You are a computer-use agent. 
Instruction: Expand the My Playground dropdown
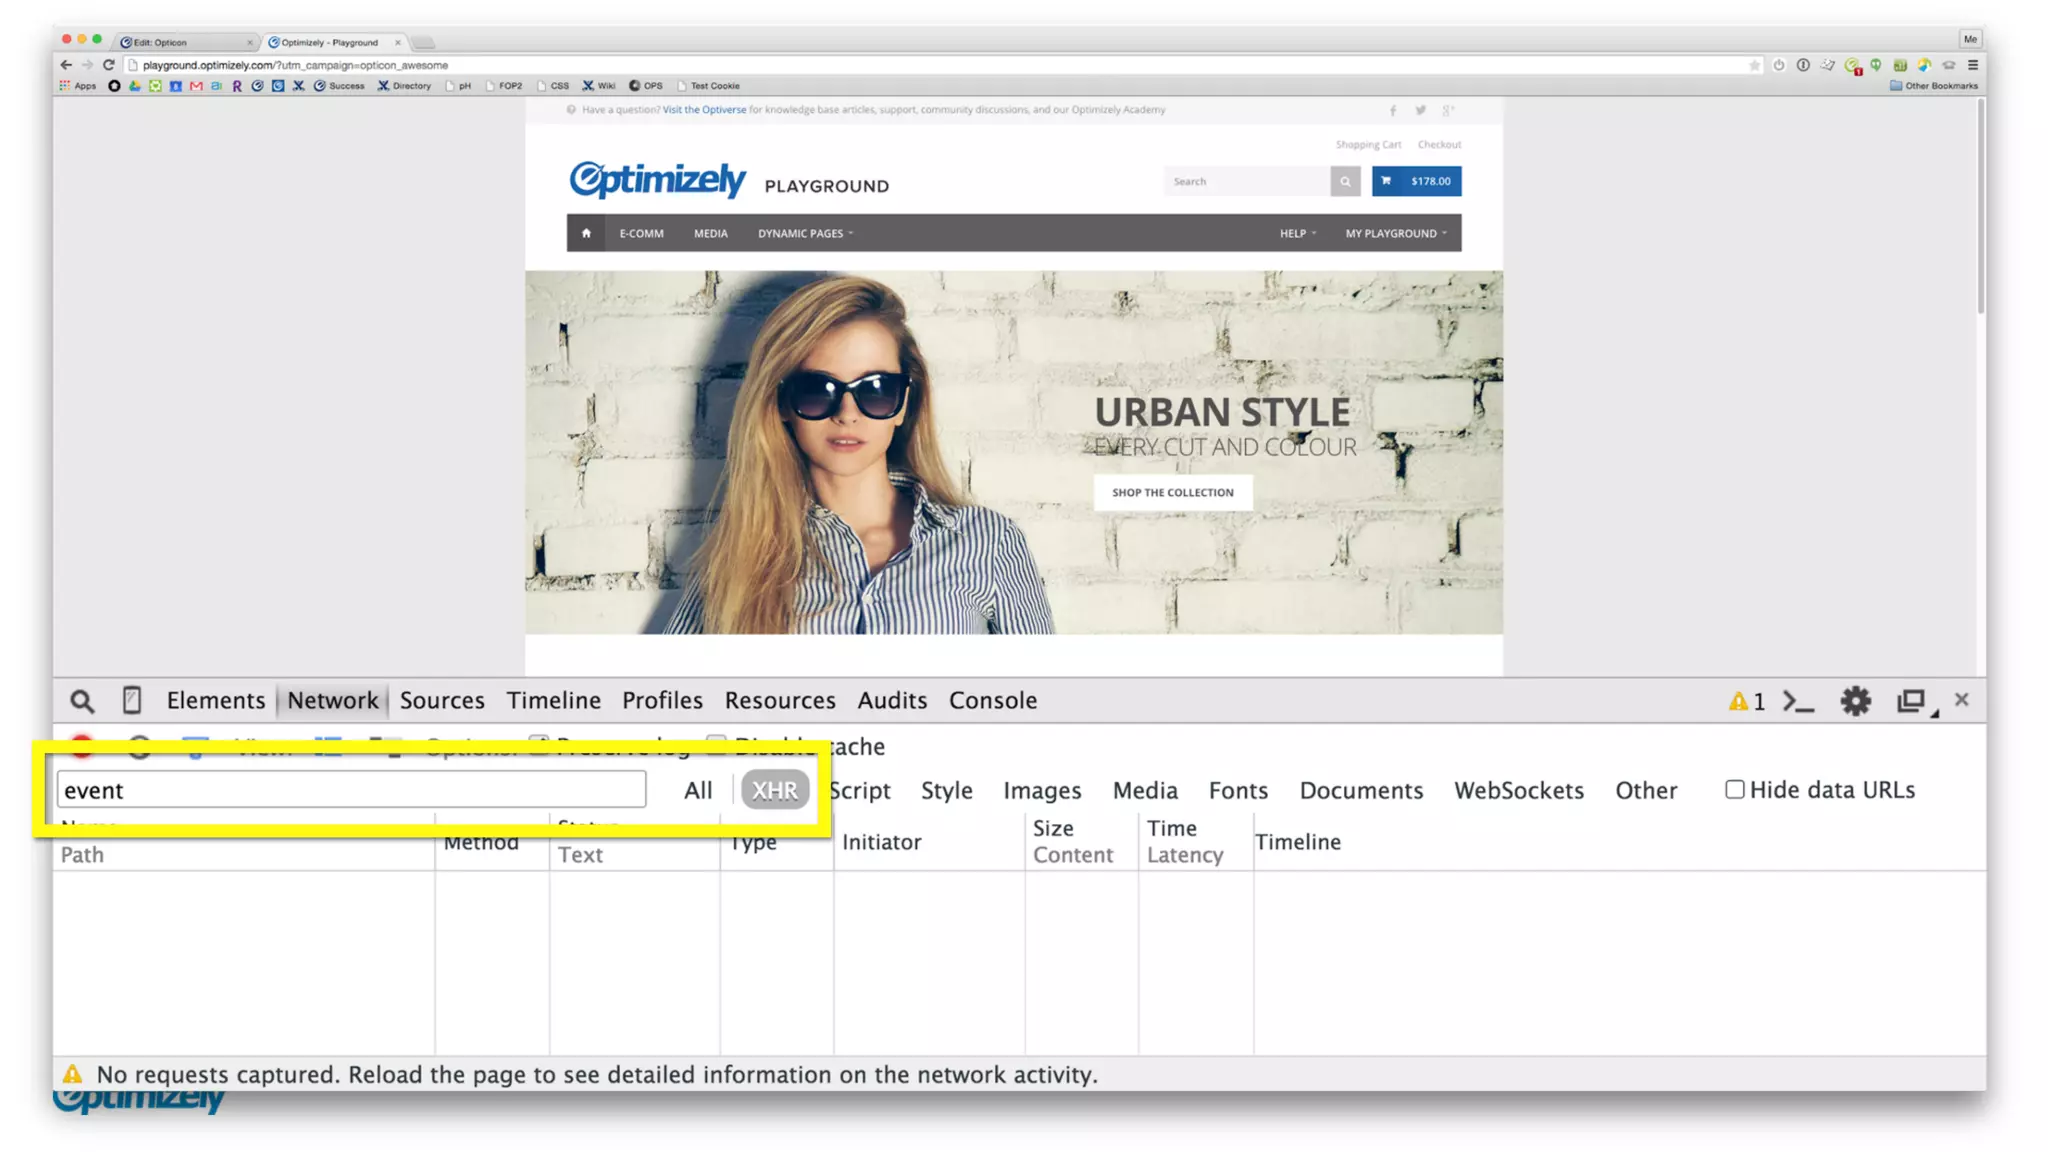(x=1395, y=233)
